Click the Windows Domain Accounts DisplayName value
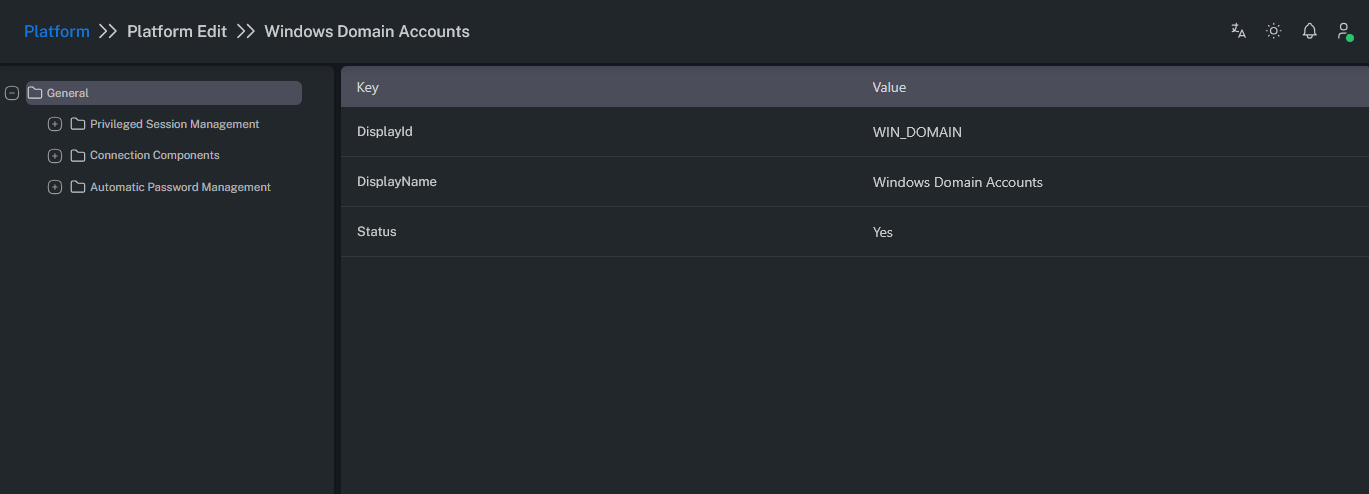 [957, 182]
